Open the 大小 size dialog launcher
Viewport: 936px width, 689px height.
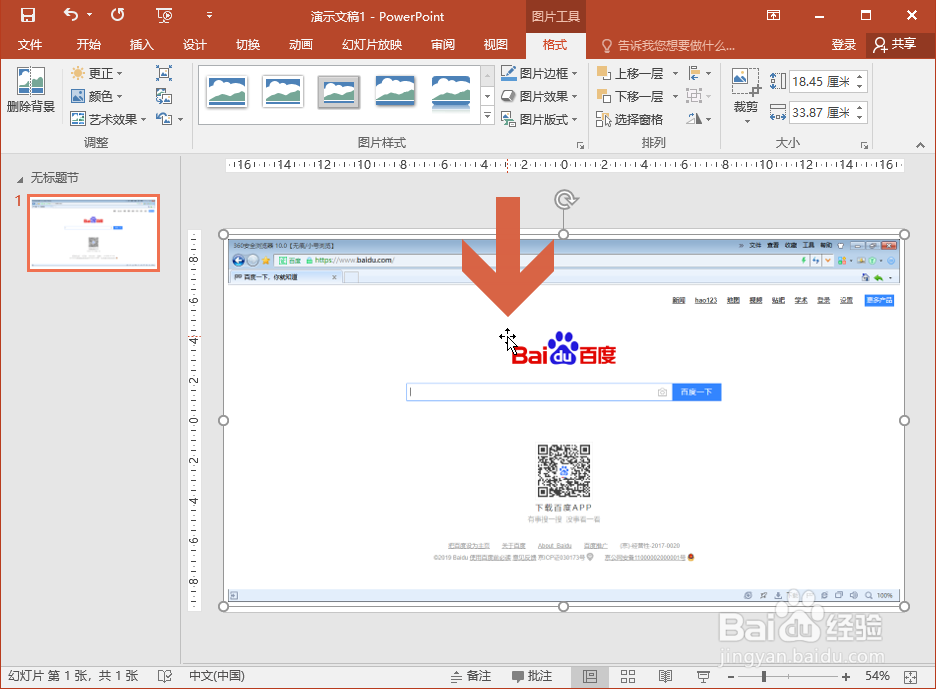(864, 145)
